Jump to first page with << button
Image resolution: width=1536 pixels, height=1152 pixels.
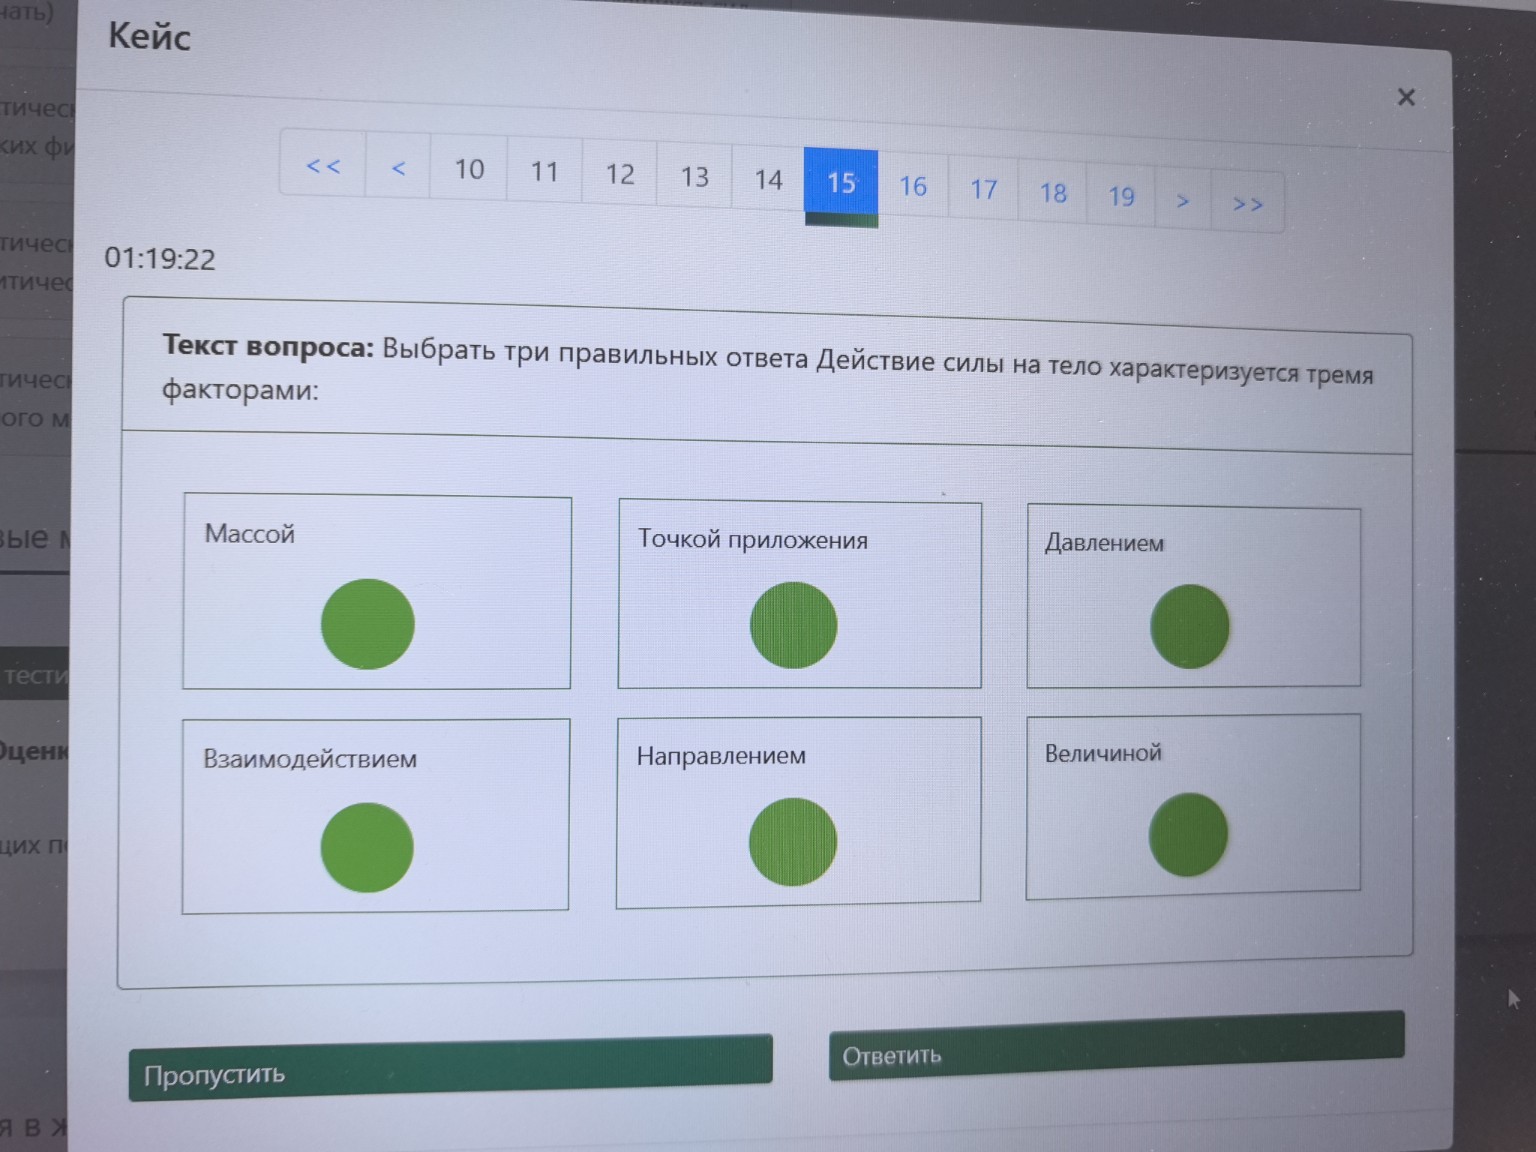click(x=323, y=166)
